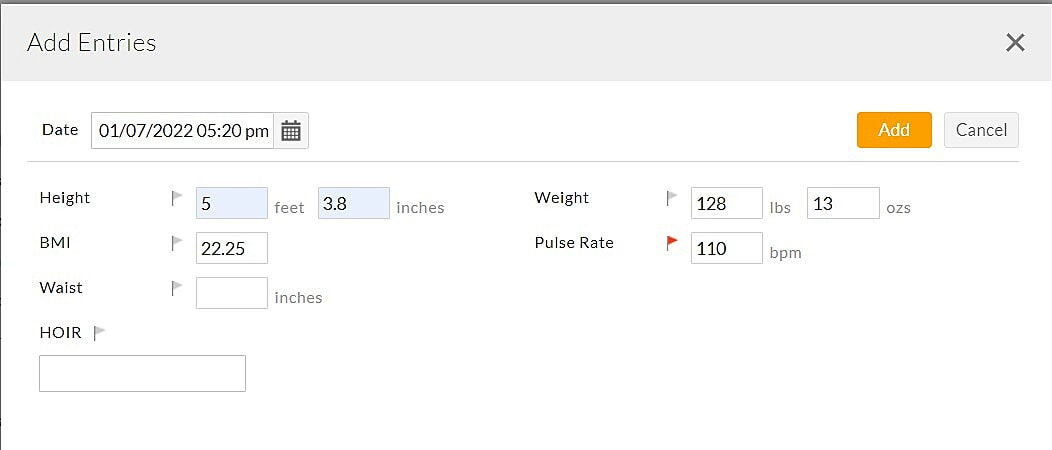Image resolution: width=1052 pixels, height=450 pixels.
Task: Click the flag icon next to Height
Action: tap(177, 198)
